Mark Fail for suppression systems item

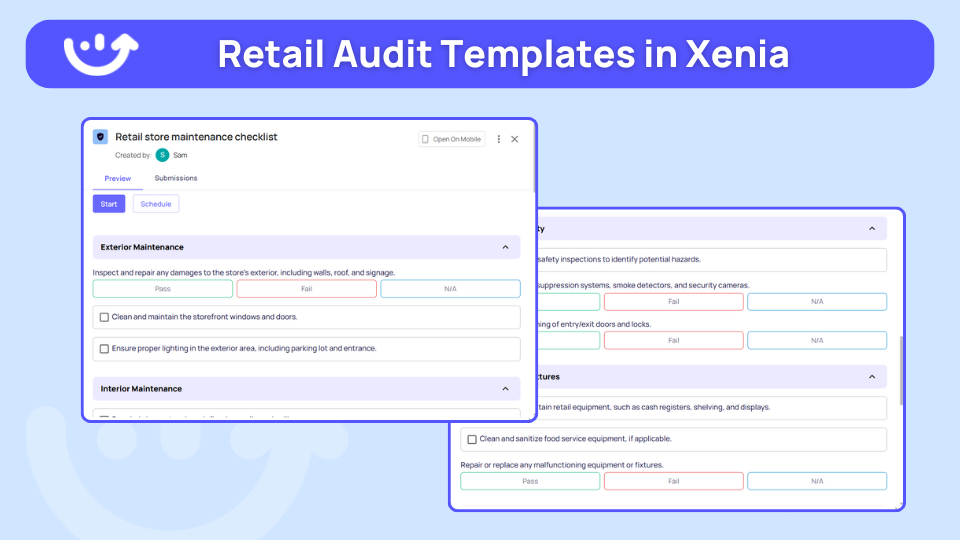click(674, 302)
